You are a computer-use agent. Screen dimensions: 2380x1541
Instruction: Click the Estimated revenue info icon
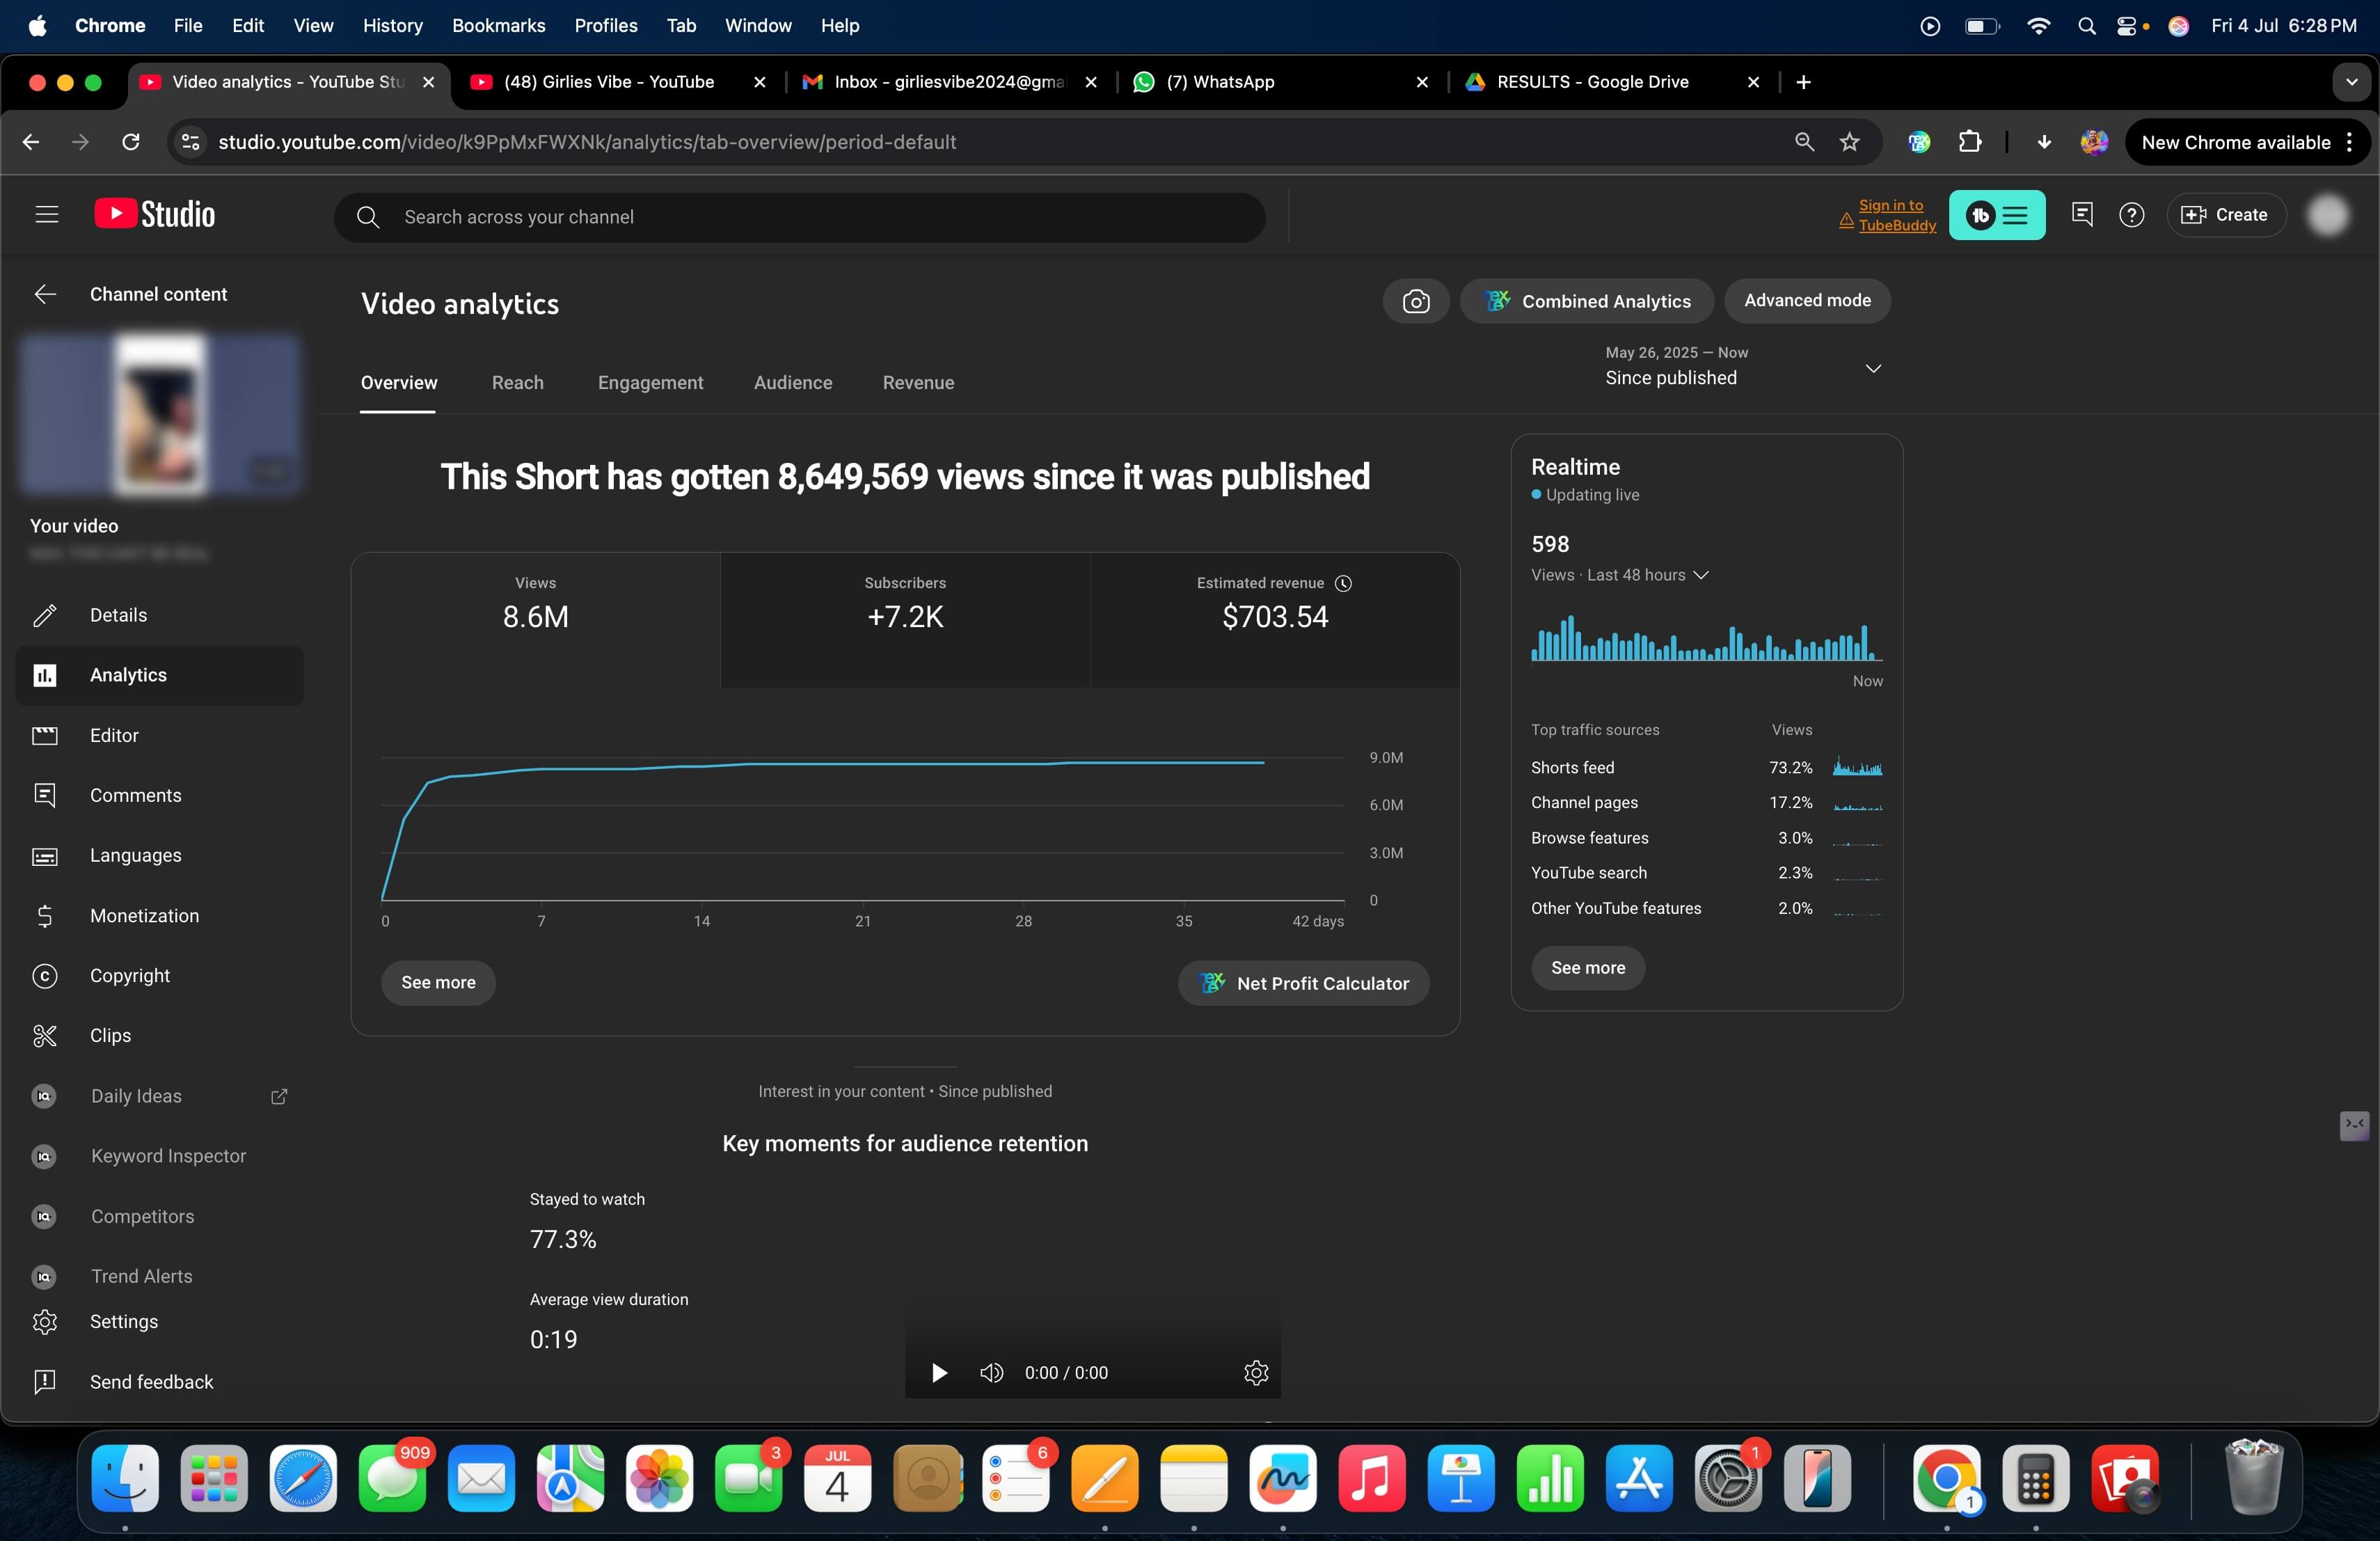1344,583
